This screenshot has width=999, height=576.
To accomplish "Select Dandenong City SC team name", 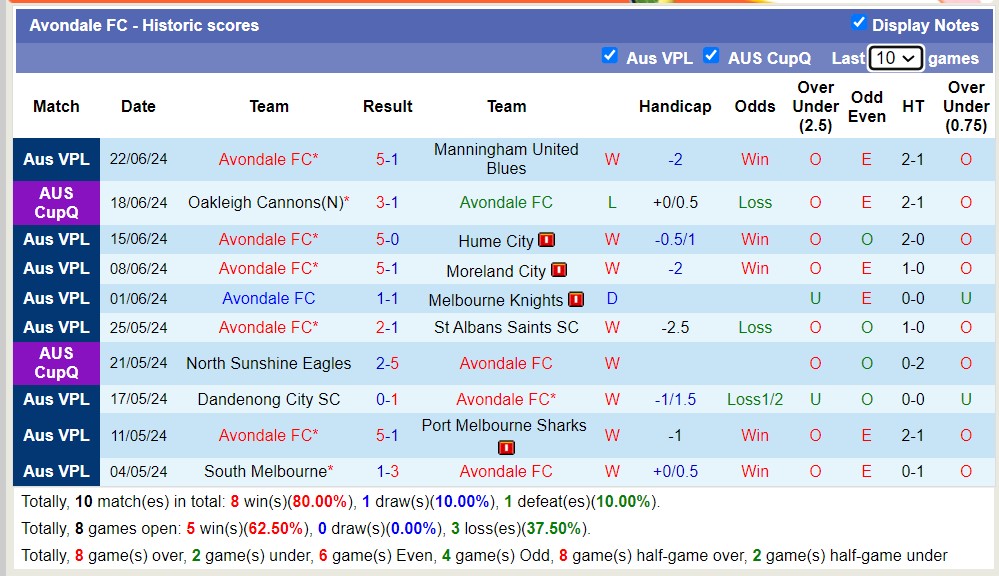I will [268, 399].
